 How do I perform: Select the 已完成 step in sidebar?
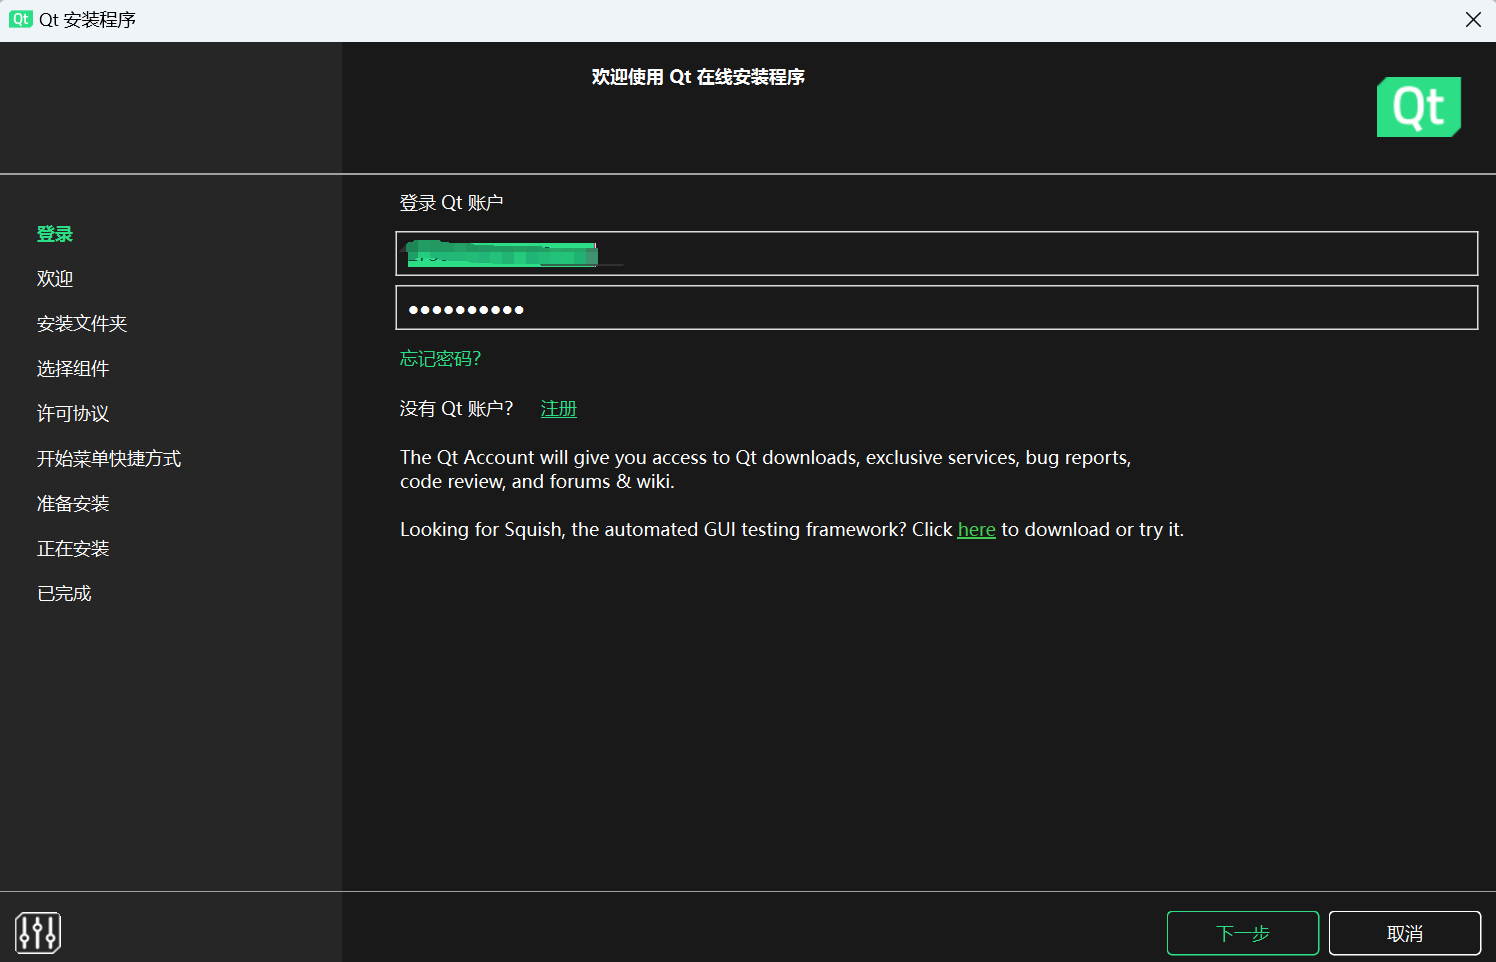click(64, 594)
